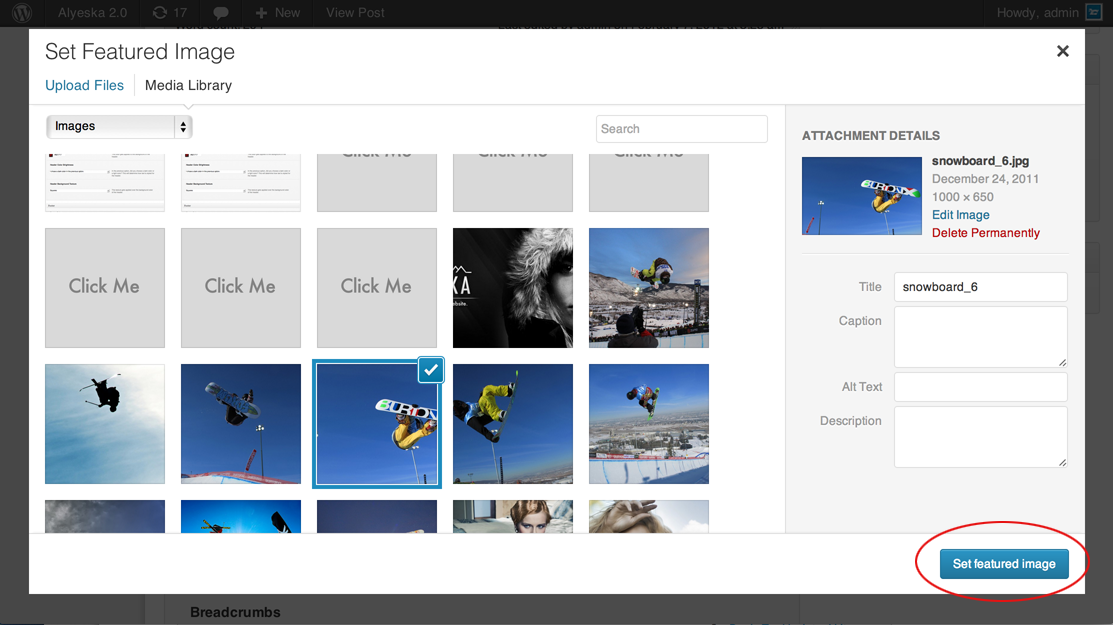
Task: Switch to the Upload Files tab
Action: 84,85
